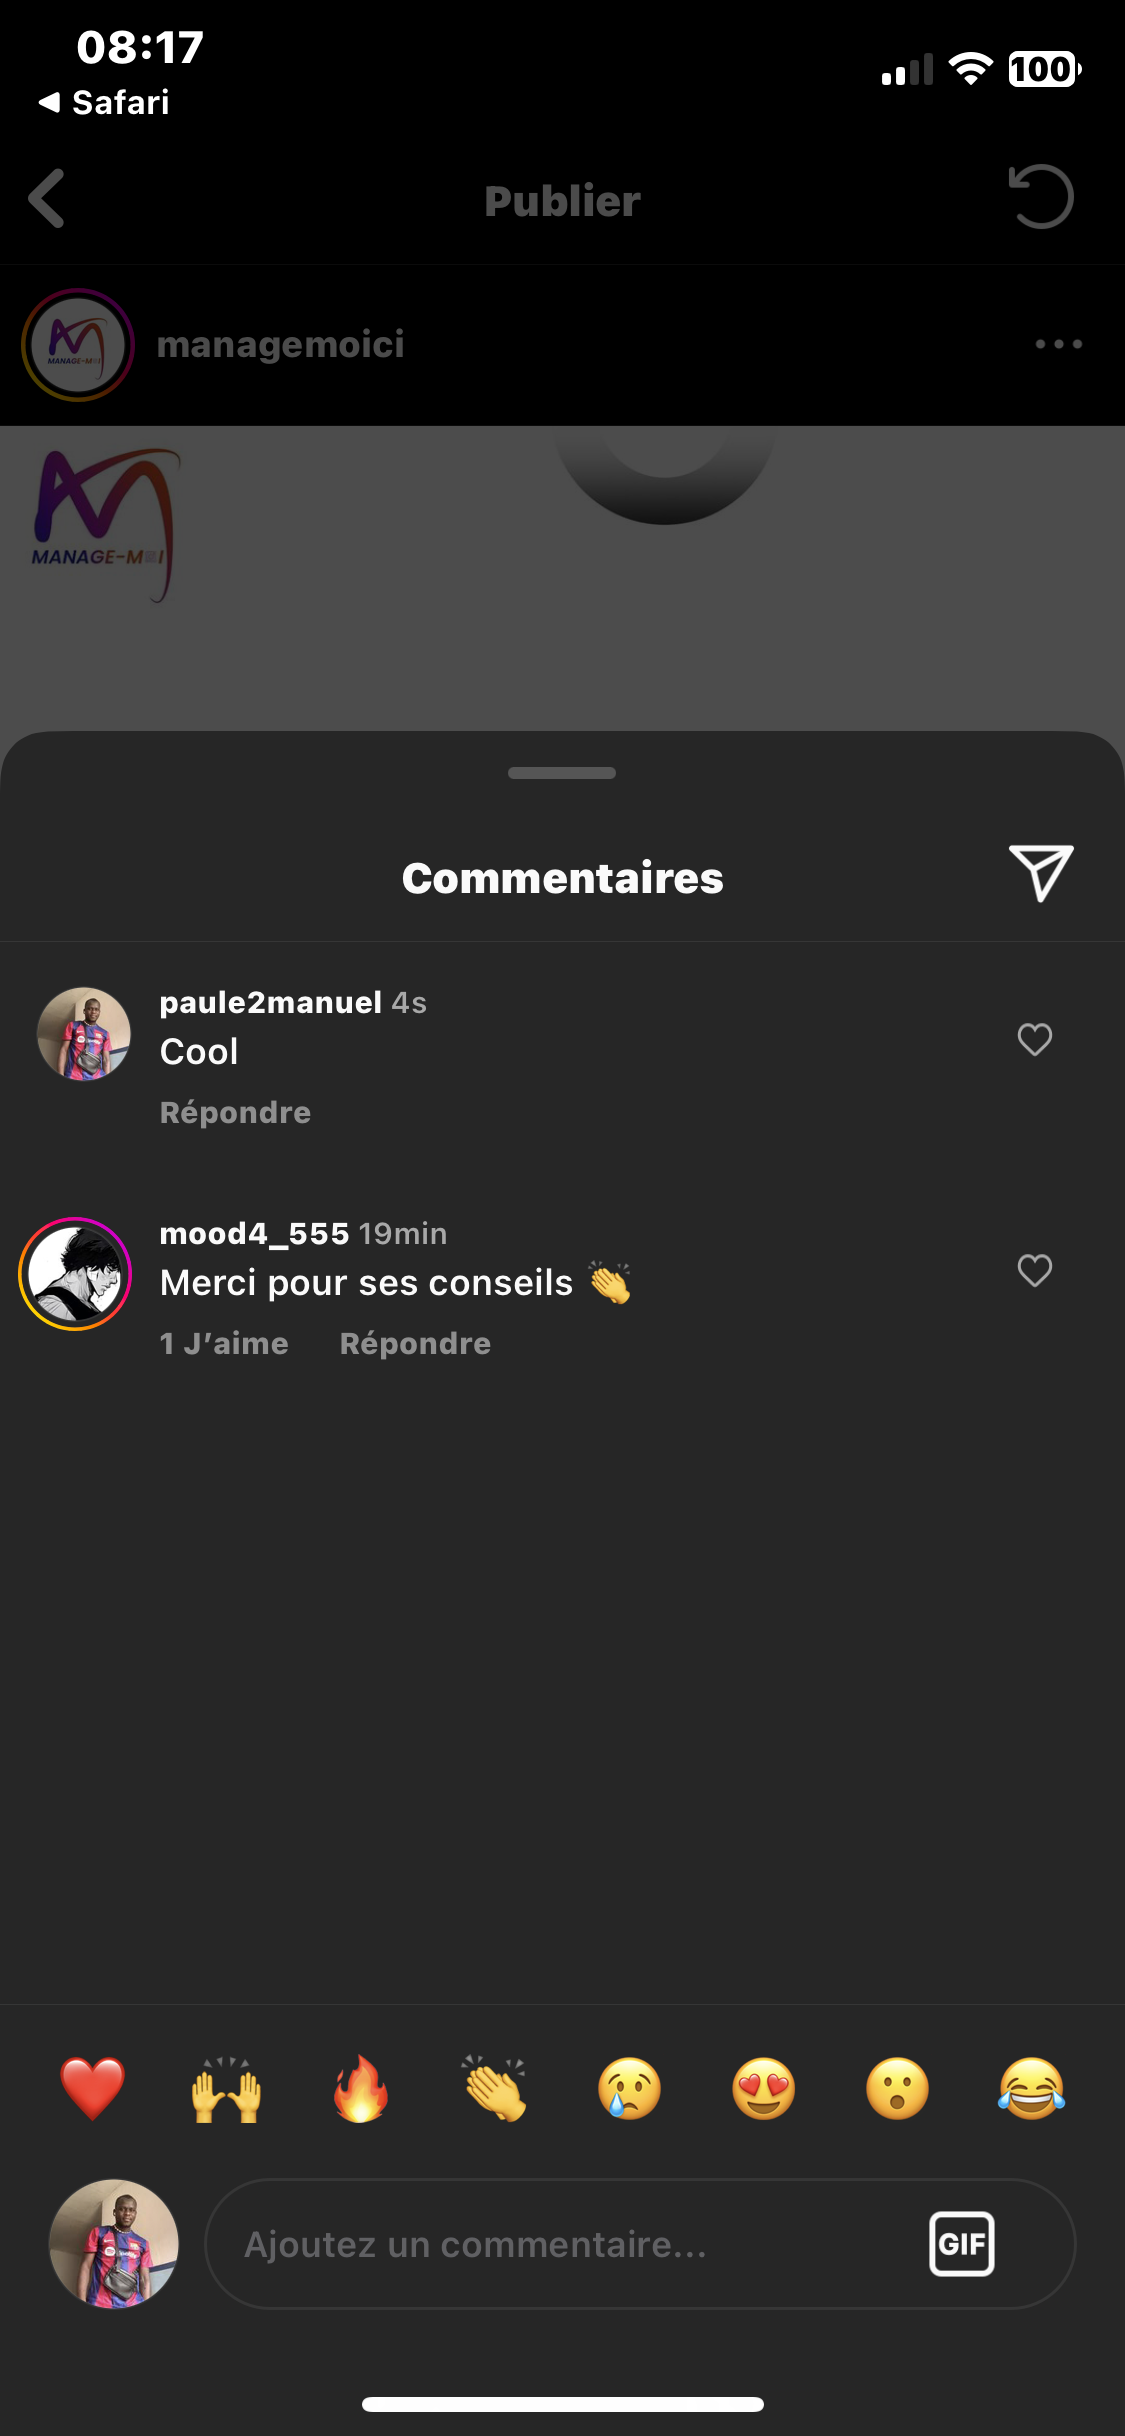
Task: Focus the add comment text field
Action: click(x=560, y=2244)
